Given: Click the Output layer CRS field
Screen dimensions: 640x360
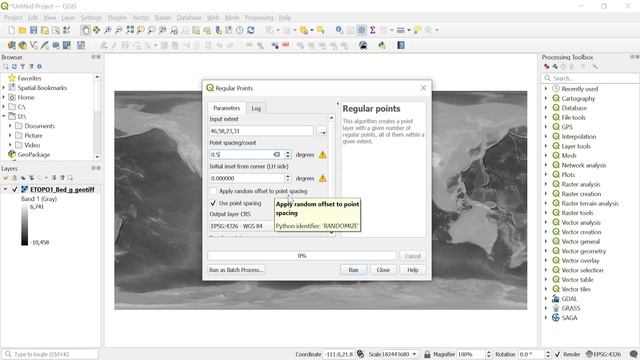Looking at the screenshot, I should pyautogui.click(x=242, y=226).
